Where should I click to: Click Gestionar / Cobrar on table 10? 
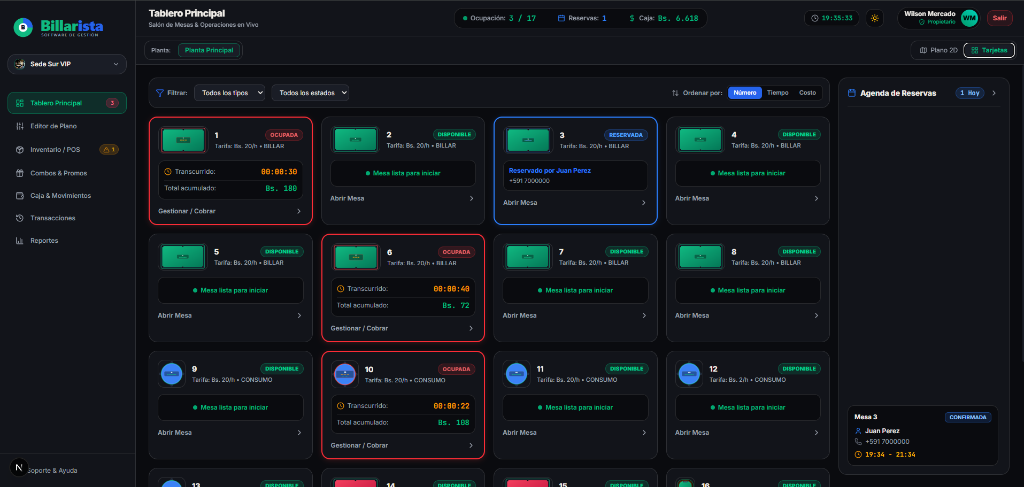coord(402,445)
